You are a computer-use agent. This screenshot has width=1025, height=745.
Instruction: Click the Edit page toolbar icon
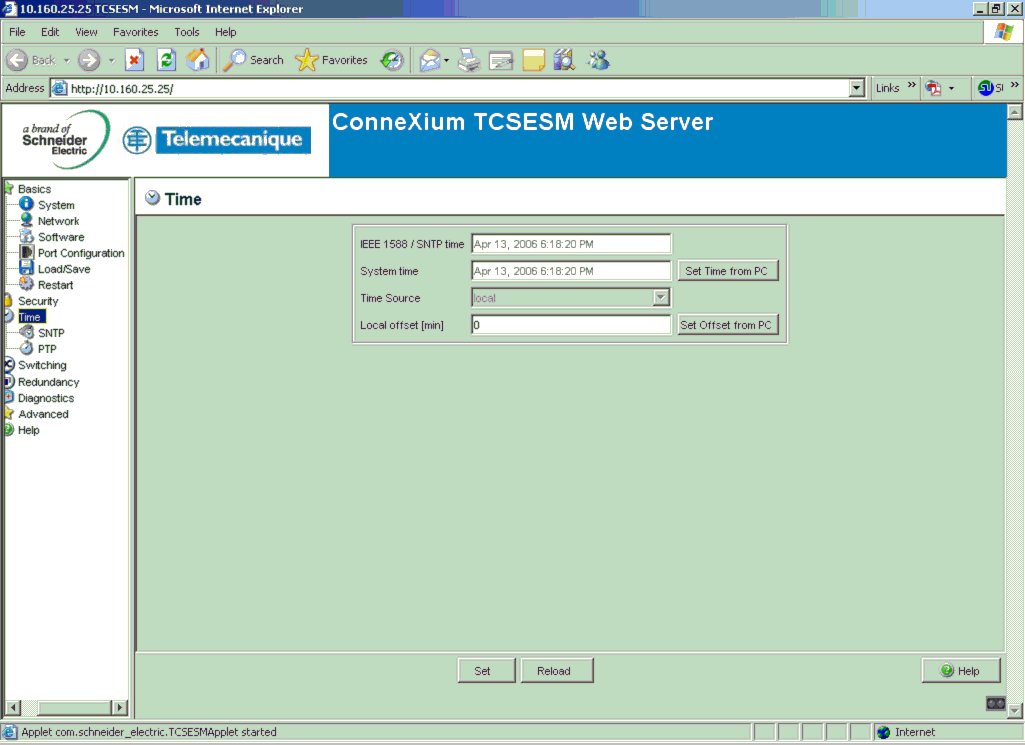pos(501,61)
